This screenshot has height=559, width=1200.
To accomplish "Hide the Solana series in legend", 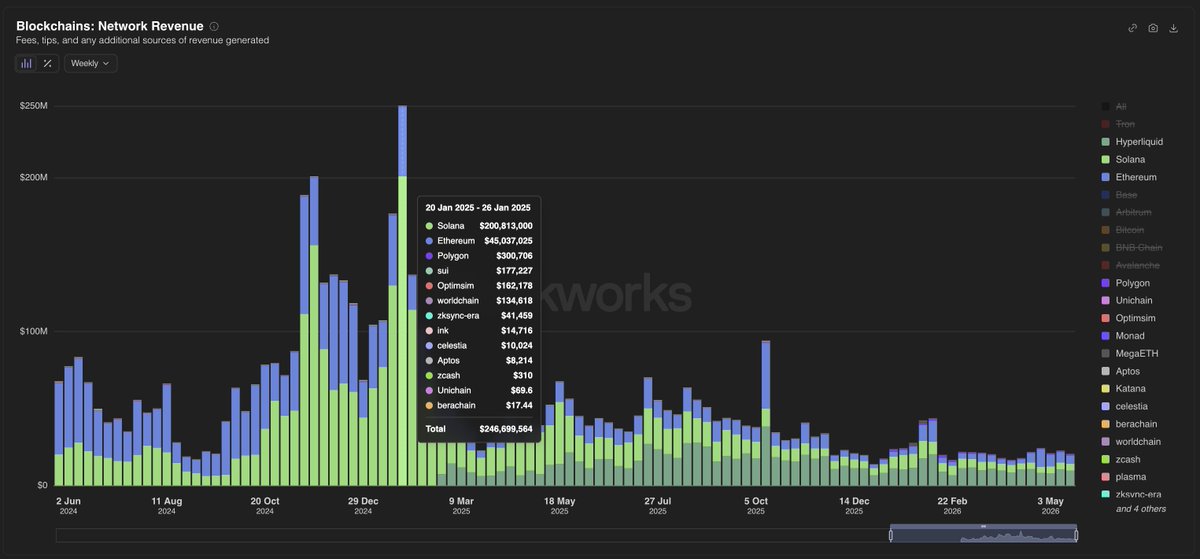I will [1123, 159].
